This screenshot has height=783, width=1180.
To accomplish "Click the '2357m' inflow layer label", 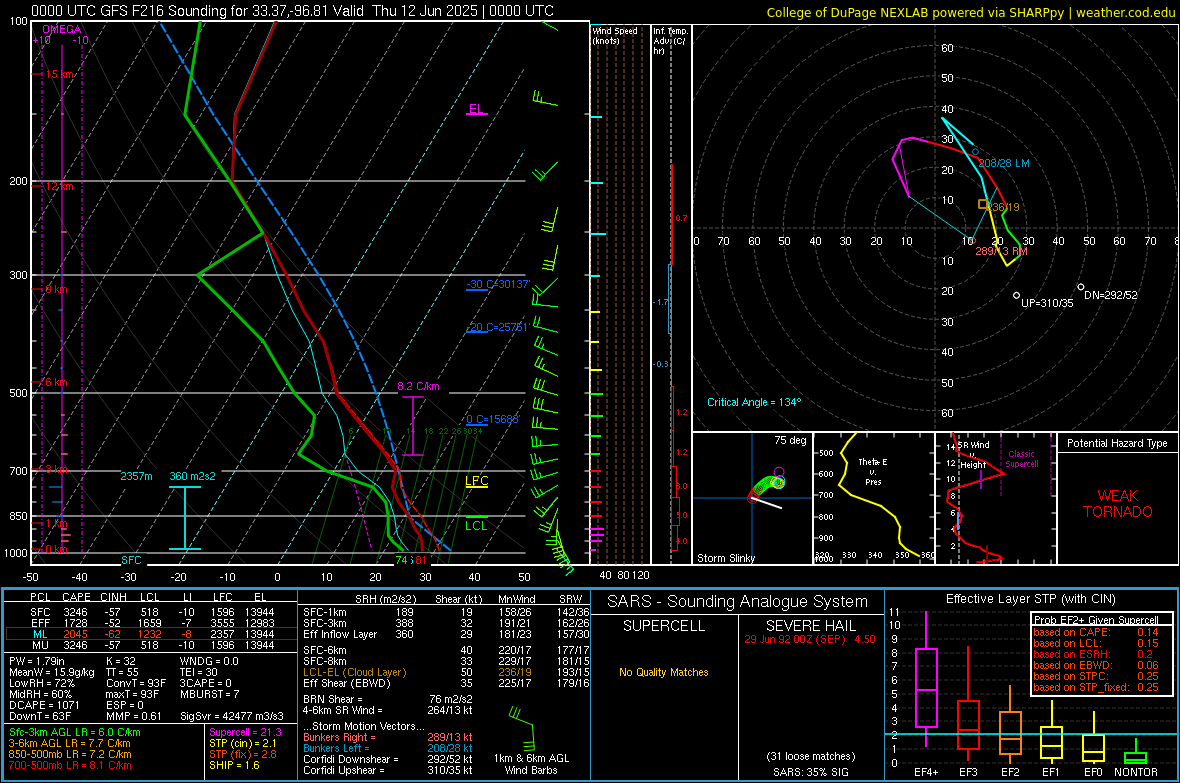I will coord(136,476).
